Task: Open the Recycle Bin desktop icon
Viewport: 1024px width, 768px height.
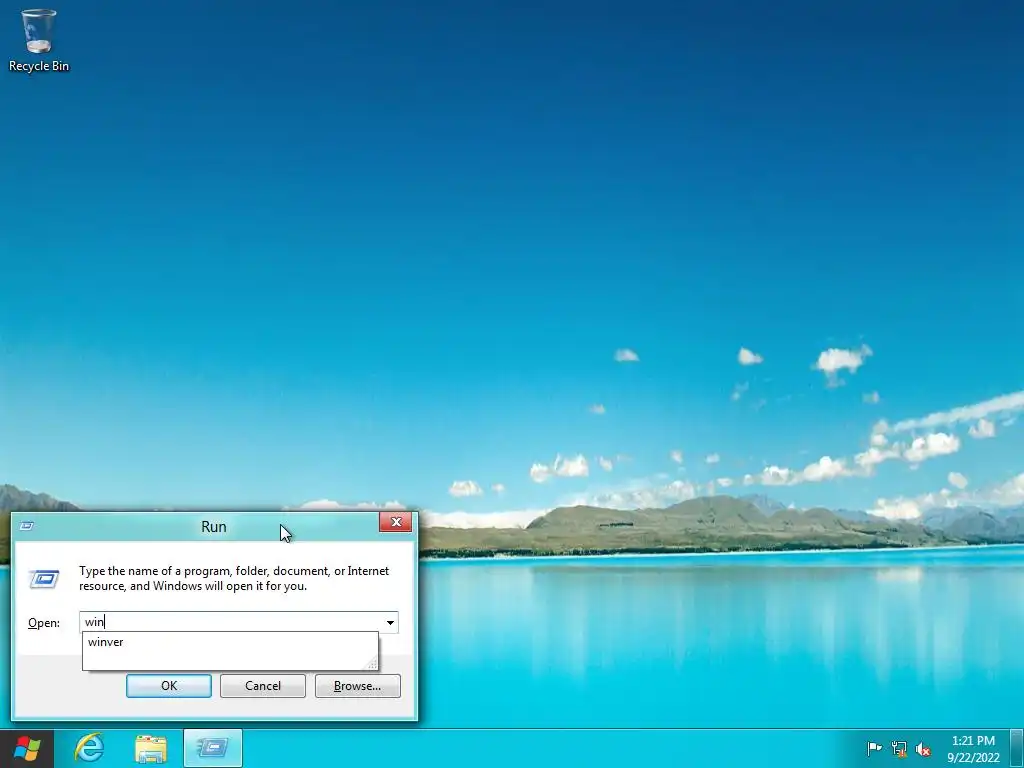Action: (39, 40)
